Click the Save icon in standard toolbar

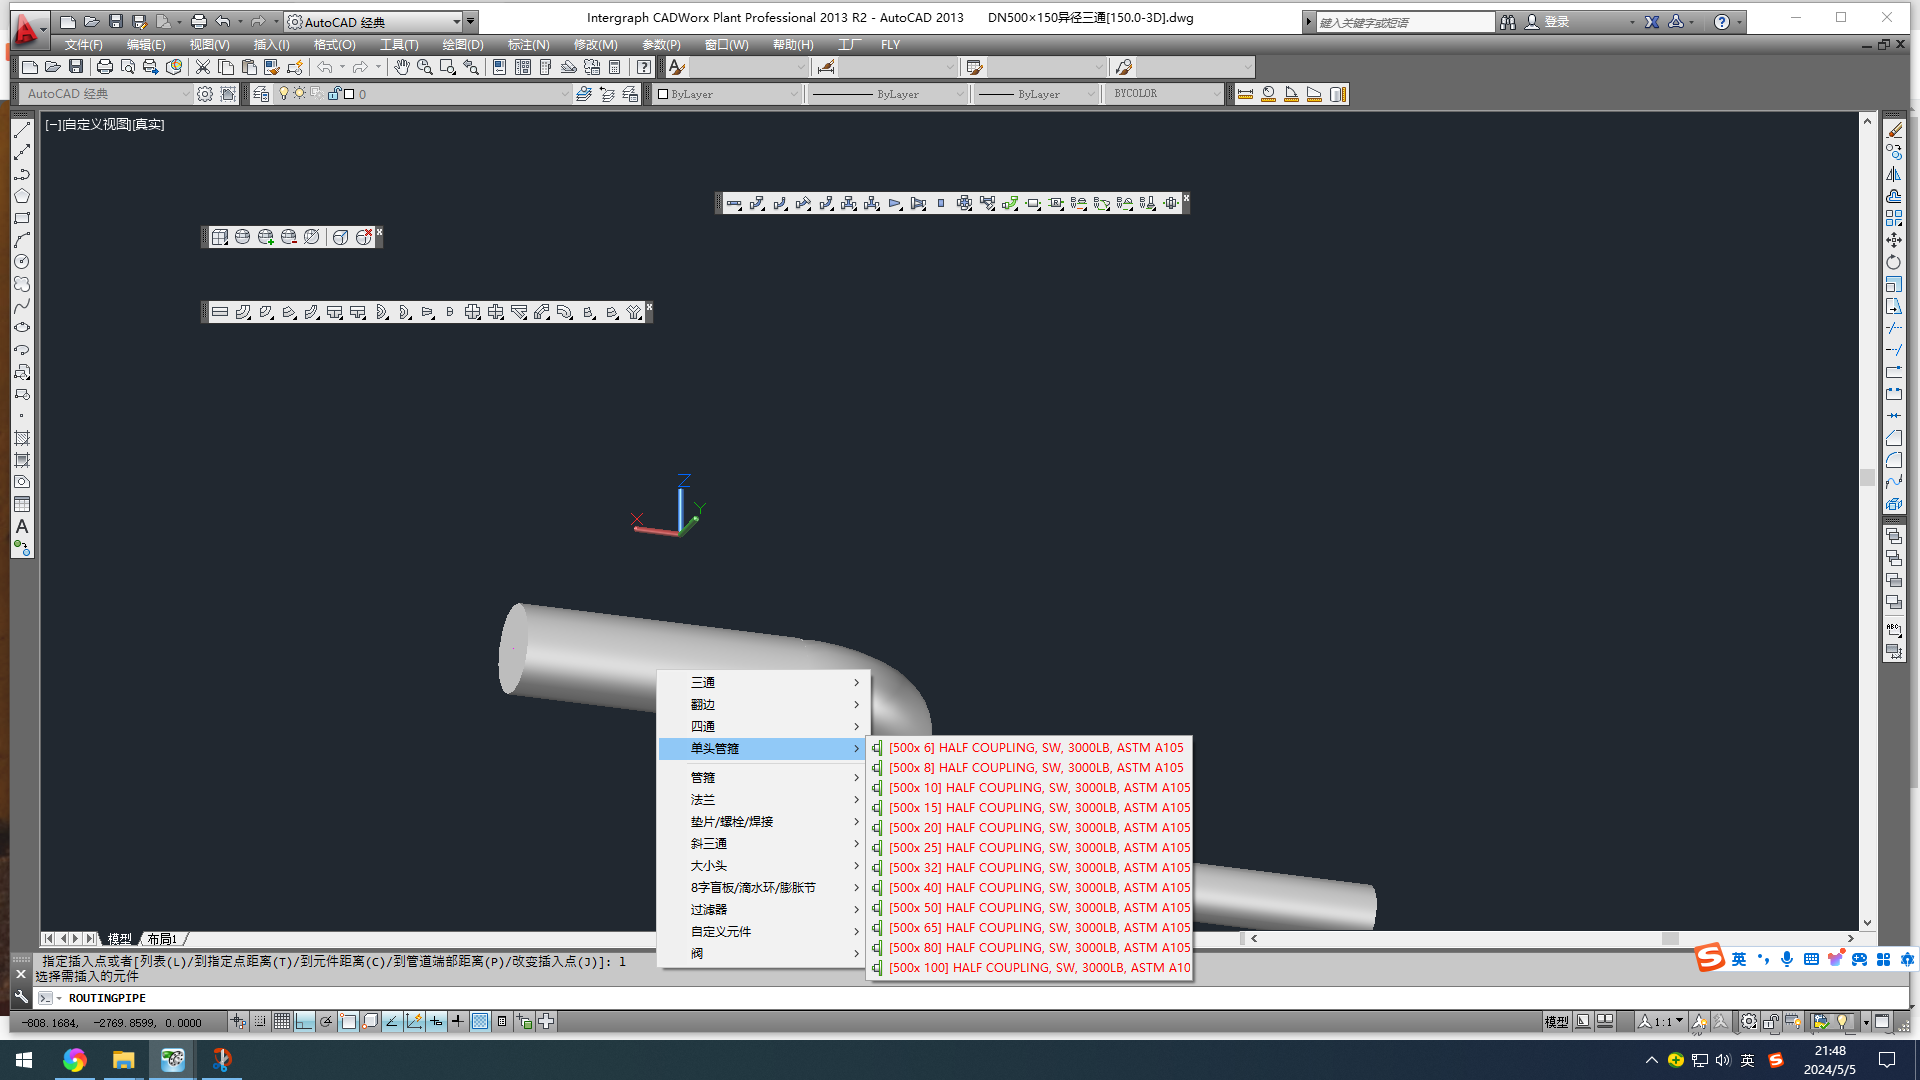(x=76, y=67)
